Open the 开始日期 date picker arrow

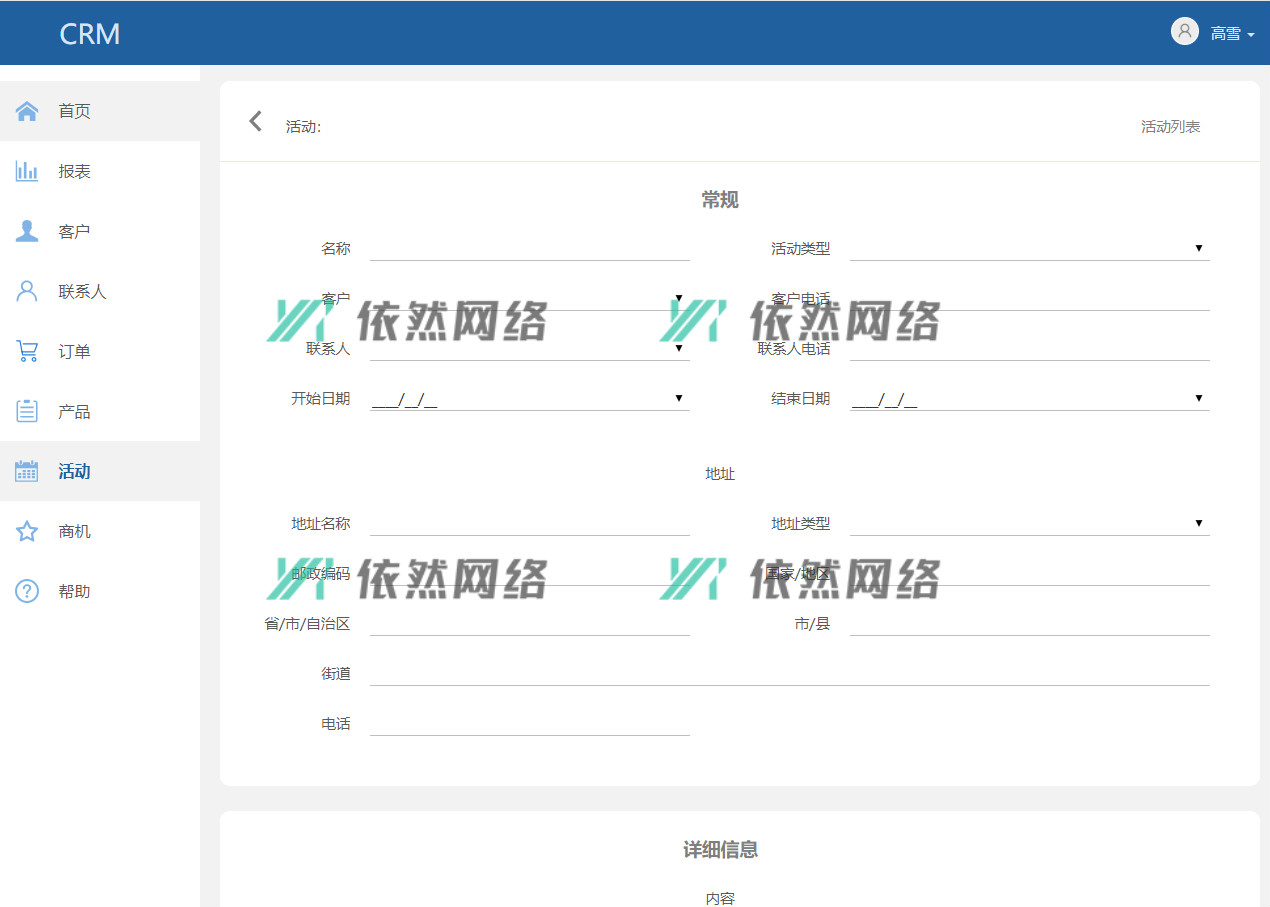(678, 398)
